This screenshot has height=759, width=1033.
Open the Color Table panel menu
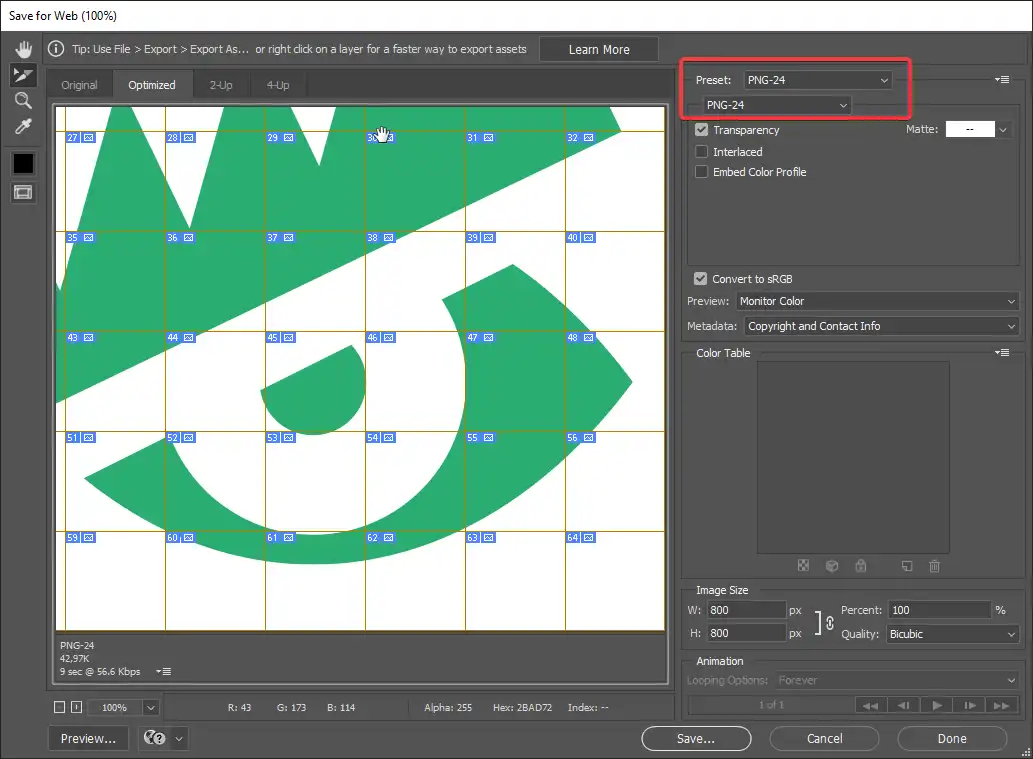tap(1002, 353)
